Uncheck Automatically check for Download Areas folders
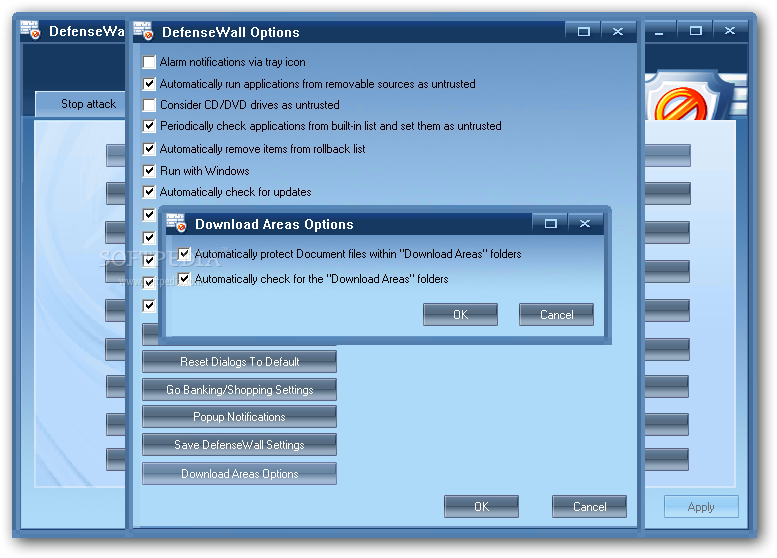Viewport: 777px width, 558px height. (x=184, y=279)
